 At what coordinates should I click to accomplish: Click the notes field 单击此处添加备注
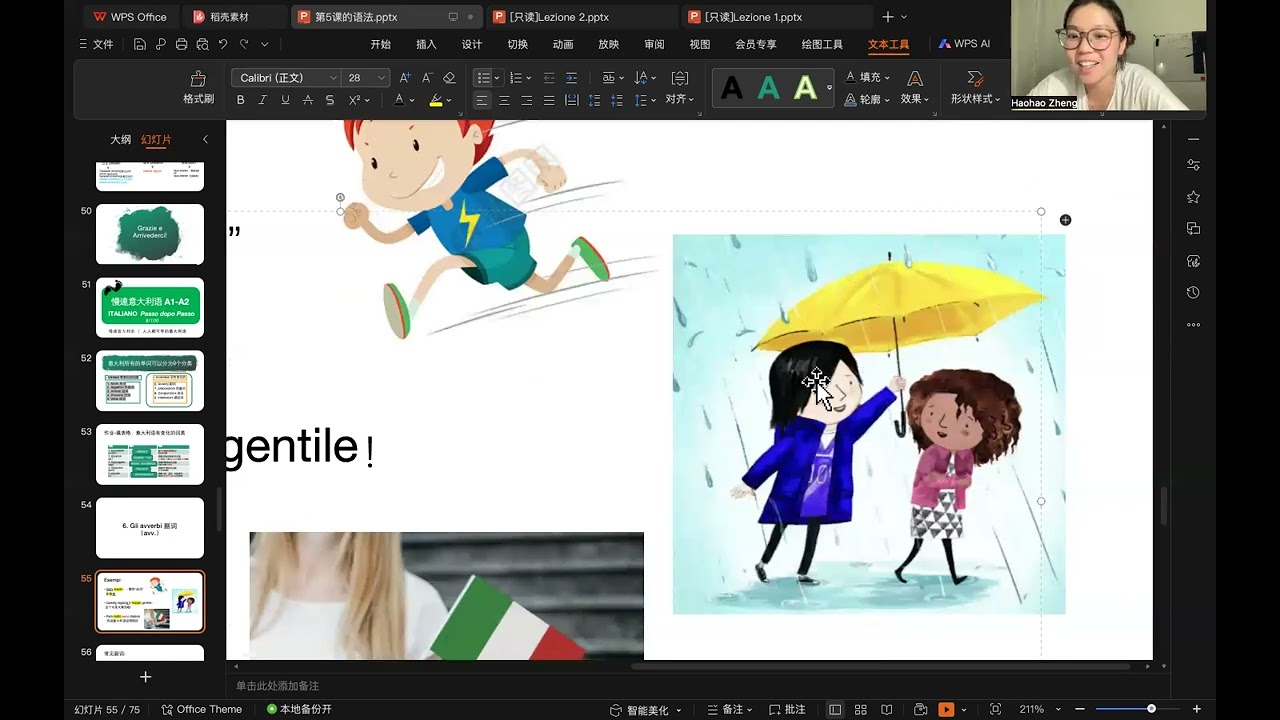click(277, 686)
